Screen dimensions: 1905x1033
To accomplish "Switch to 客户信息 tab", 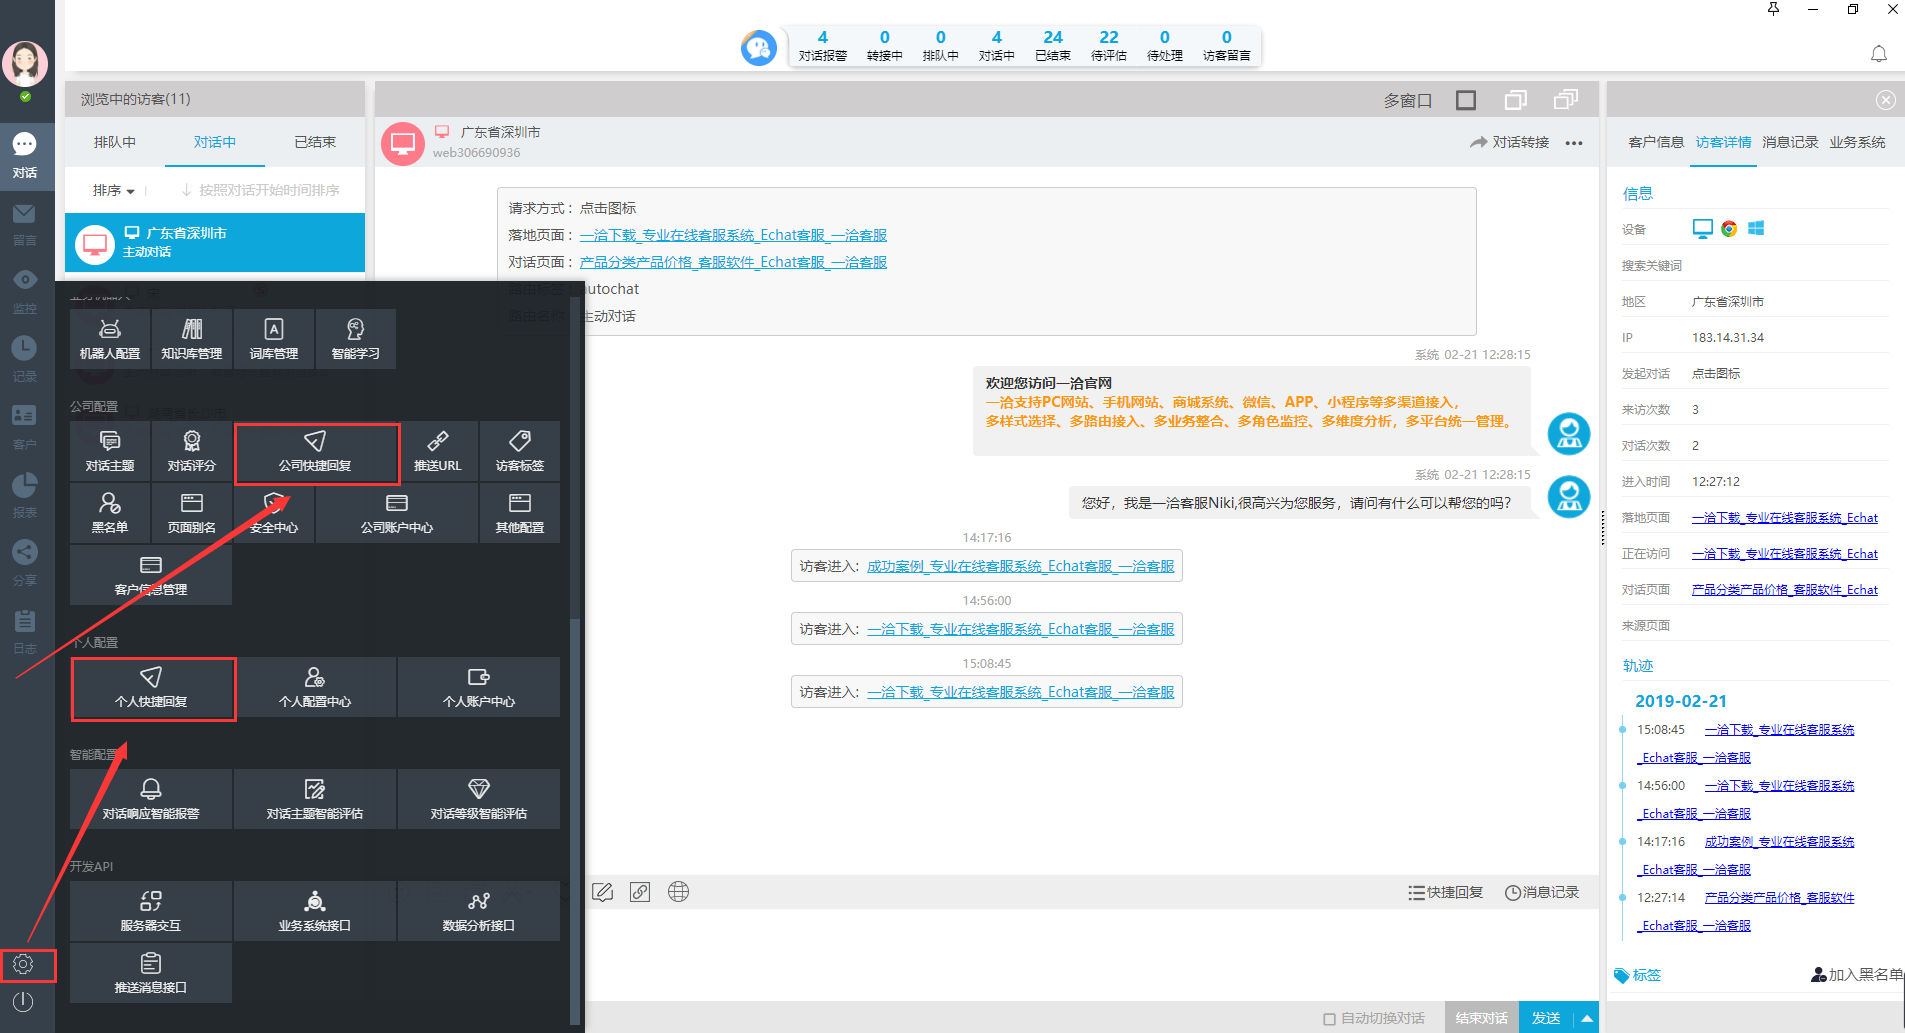I will click(x=1656, y=142).
